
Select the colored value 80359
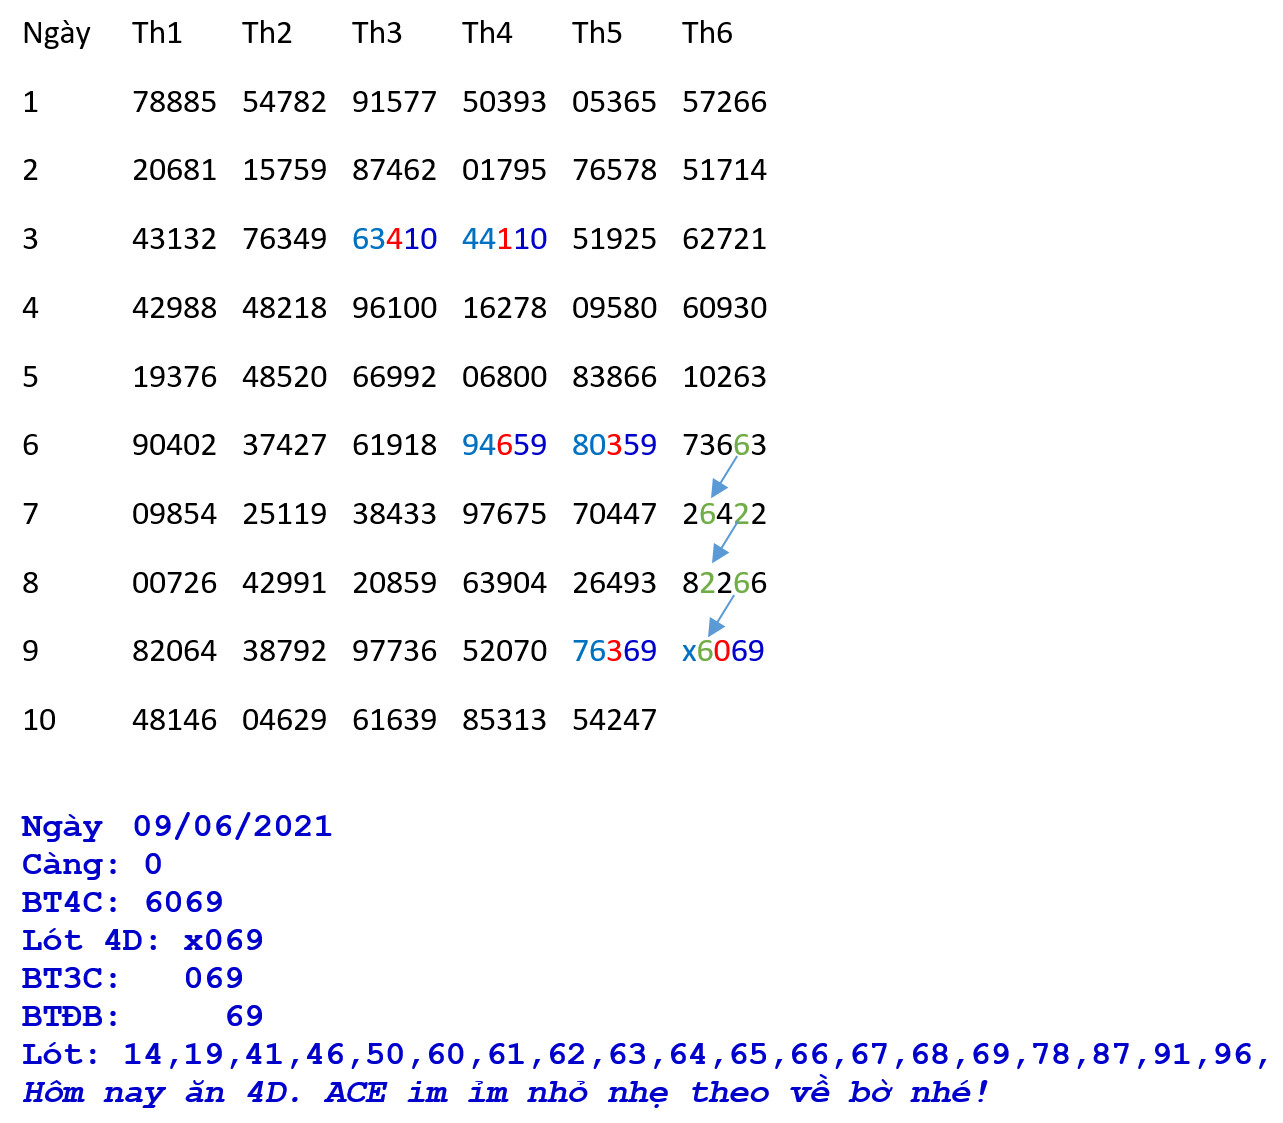614,445
